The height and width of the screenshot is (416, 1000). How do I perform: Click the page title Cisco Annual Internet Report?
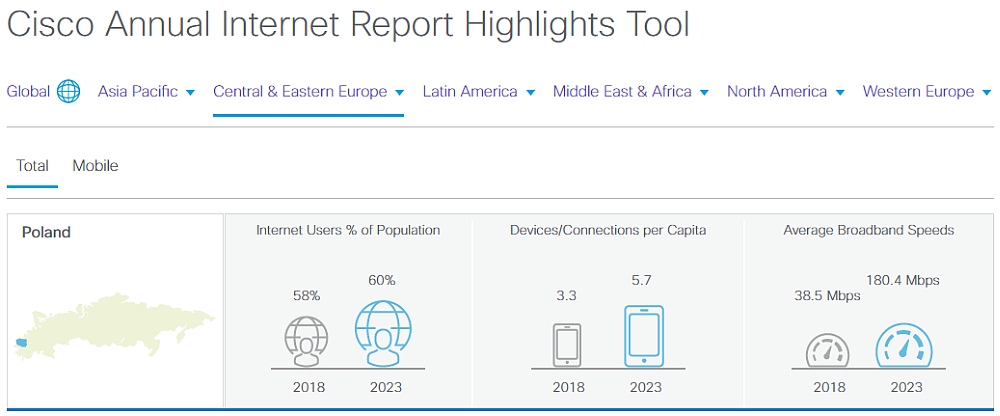click(x=348, y=25)
